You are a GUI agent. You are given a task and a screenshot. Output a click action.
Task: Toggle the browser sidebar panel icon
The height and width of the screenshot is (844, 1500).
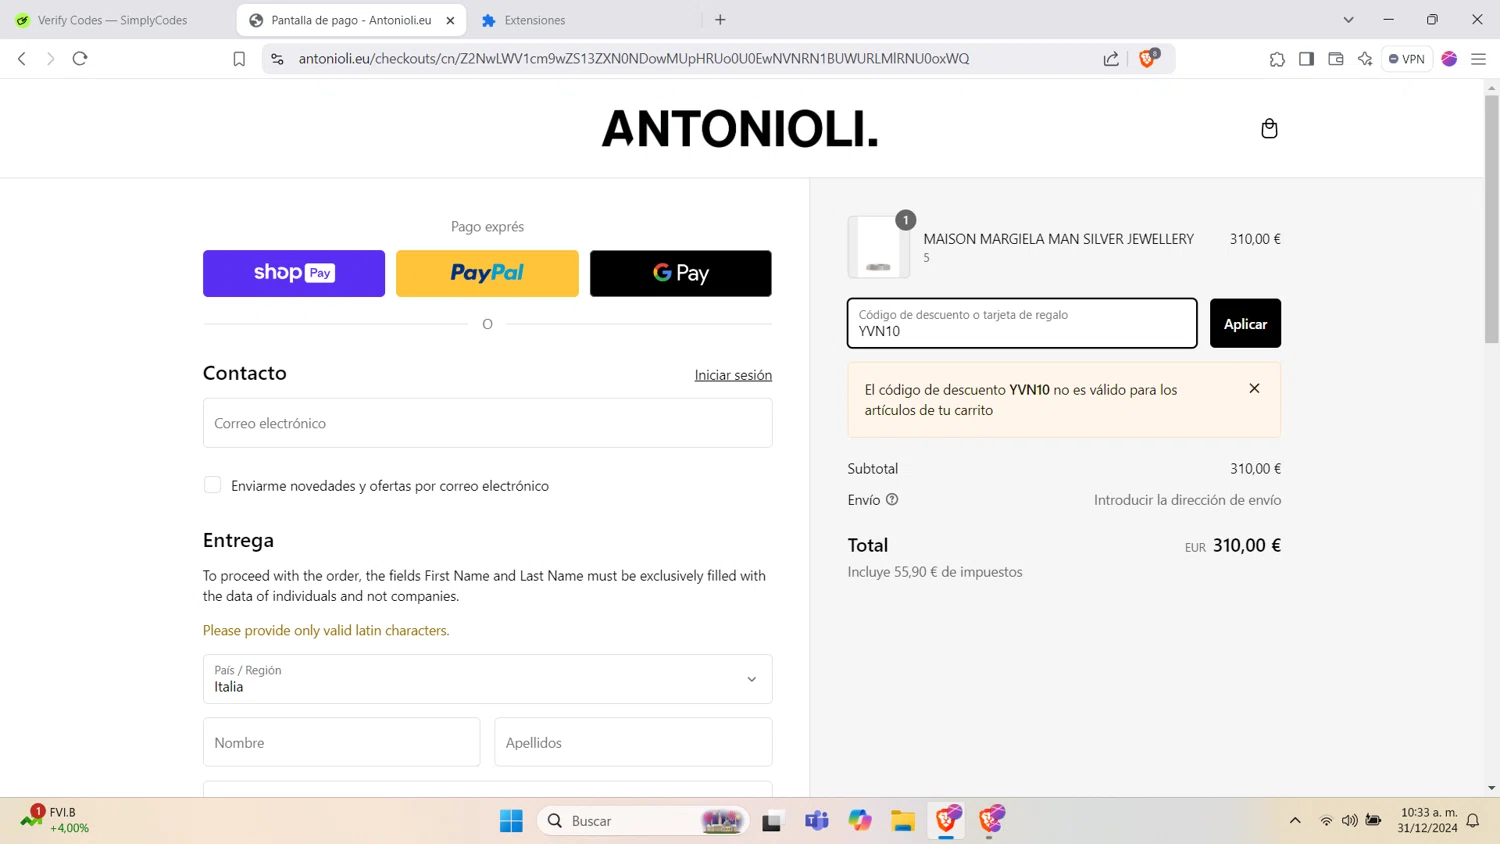[x=1306, y=59]
